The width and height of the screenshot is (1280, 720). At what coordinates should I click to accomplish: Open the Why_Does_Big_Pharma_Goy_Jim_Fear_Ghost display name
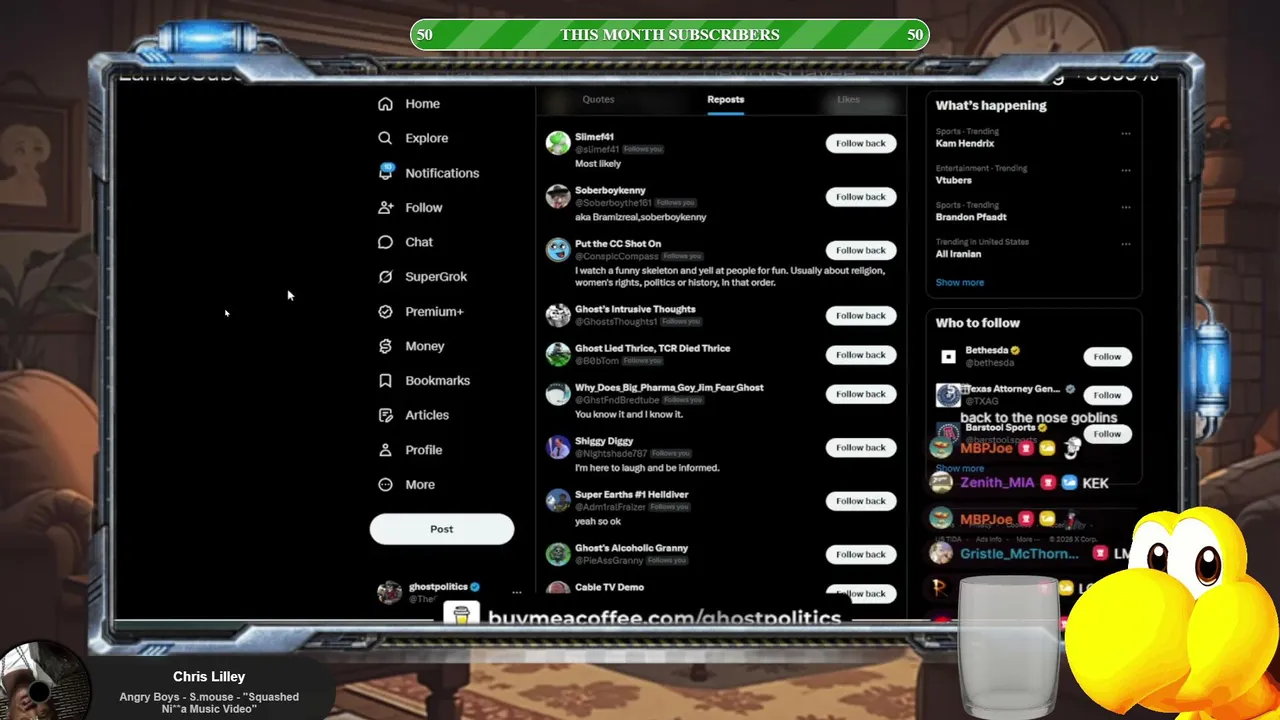coord(669,388)
